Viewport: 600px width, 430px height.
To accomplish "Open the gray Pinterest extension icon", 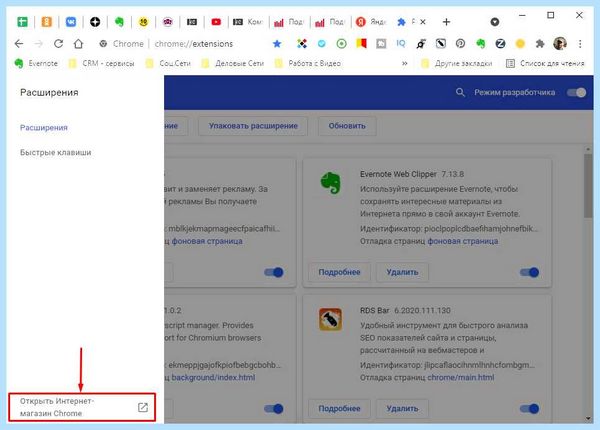I will (x=460, y=44).
